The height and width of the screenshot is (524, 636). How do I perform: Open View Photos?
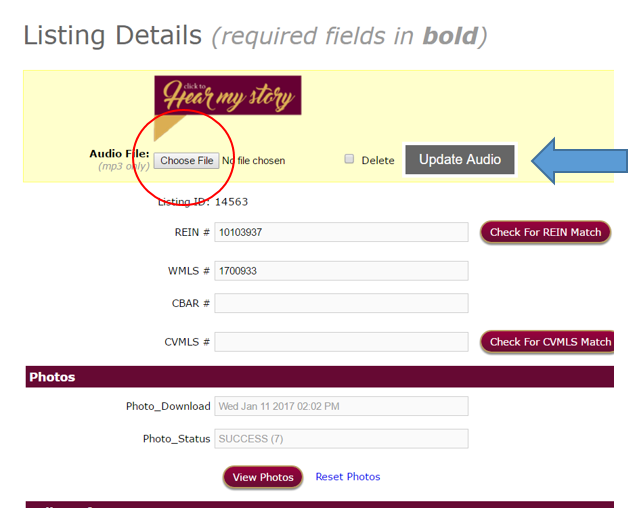point(263,477)
